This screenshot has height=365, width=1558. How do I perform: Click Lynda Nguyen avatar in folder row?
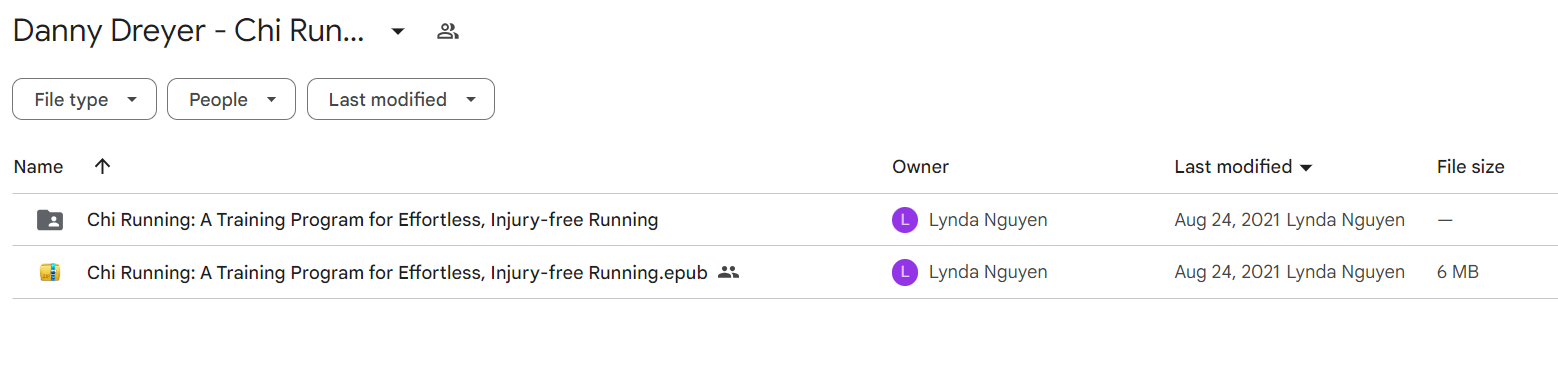(x=904, y=220)
